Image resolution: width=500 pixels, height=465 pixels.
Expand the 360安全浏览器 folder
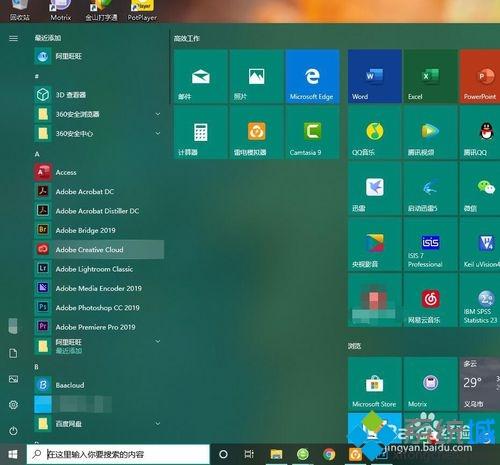click(99, 114)
